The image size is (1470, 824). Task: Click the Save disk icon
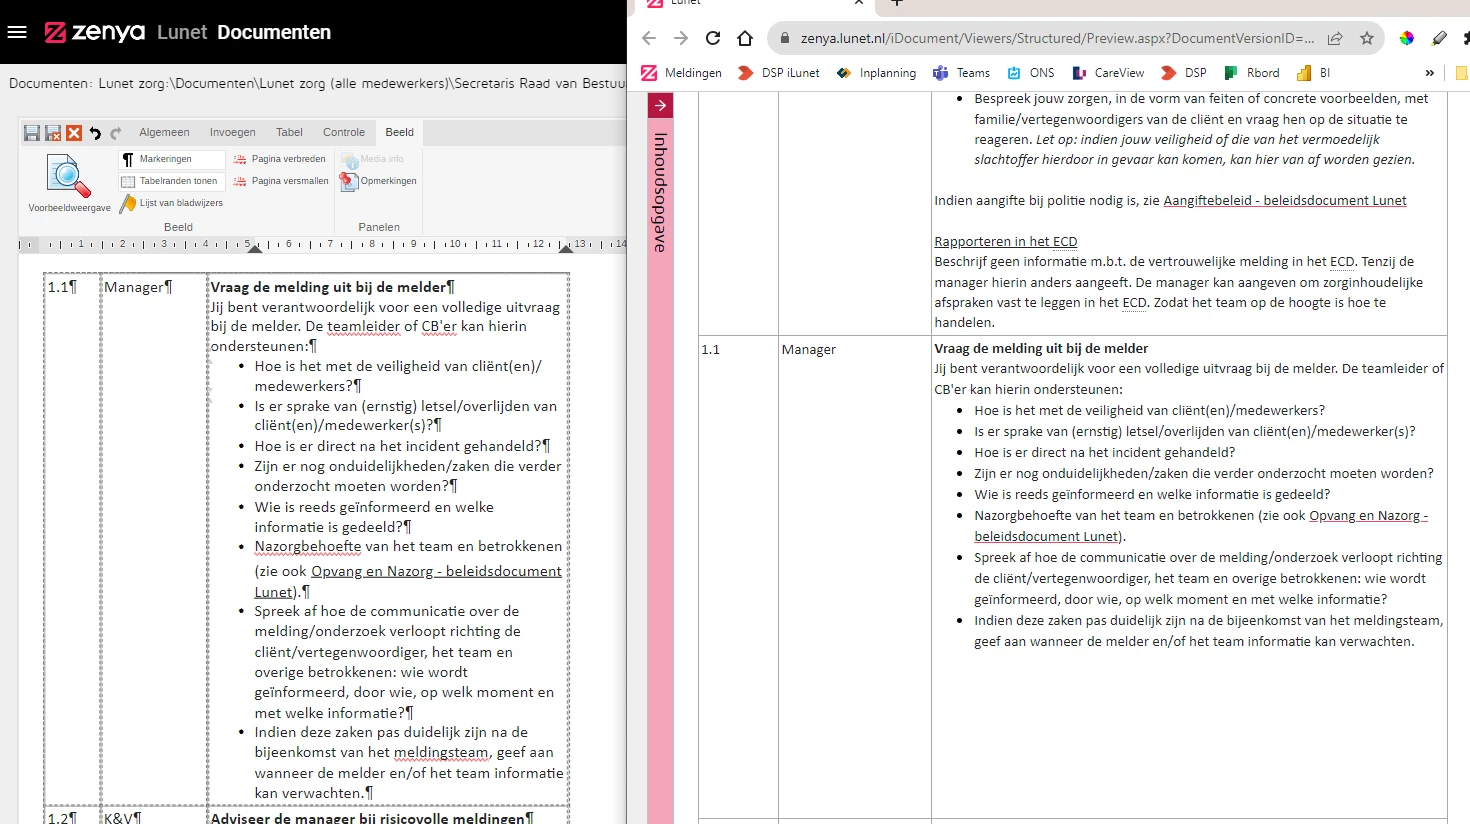(x=32, y=133)
